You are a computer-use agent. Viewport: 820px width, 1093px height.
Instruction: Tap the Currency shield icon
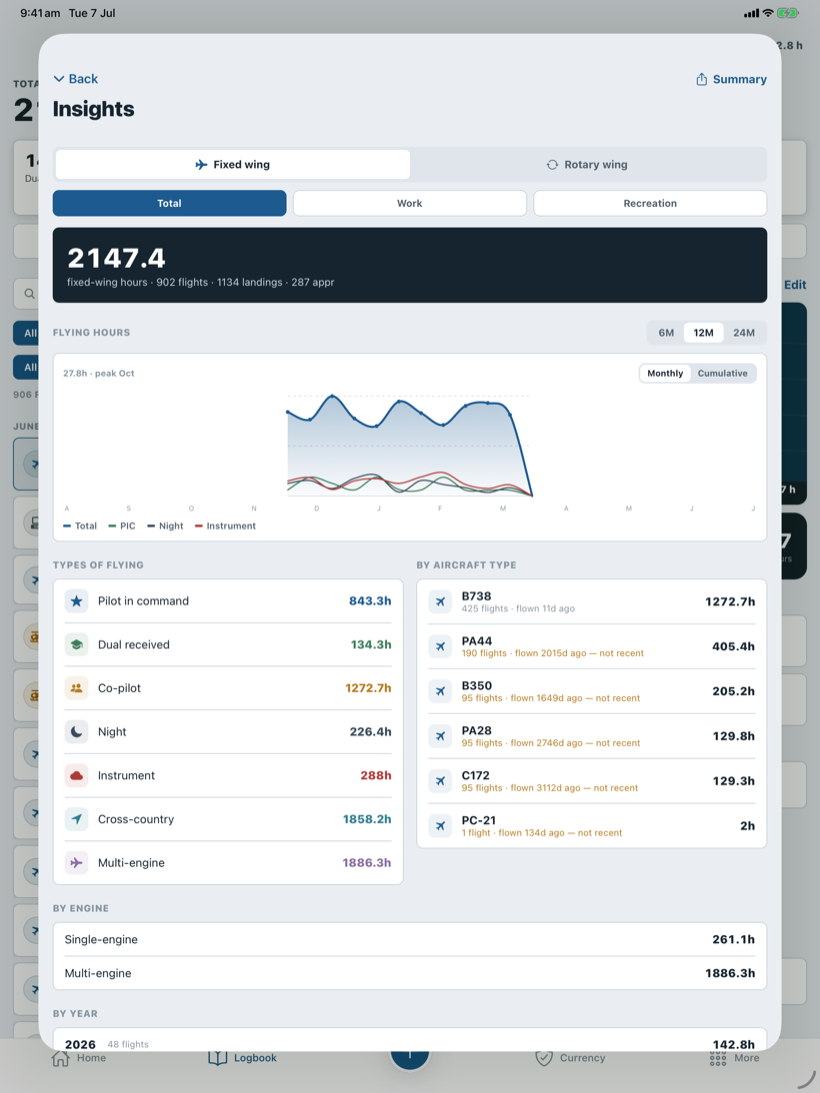[544, 1058]
